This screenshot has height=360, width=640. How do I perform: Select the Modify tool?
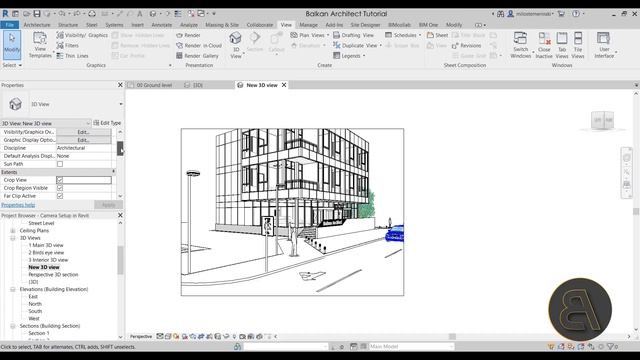pos(12,44)
